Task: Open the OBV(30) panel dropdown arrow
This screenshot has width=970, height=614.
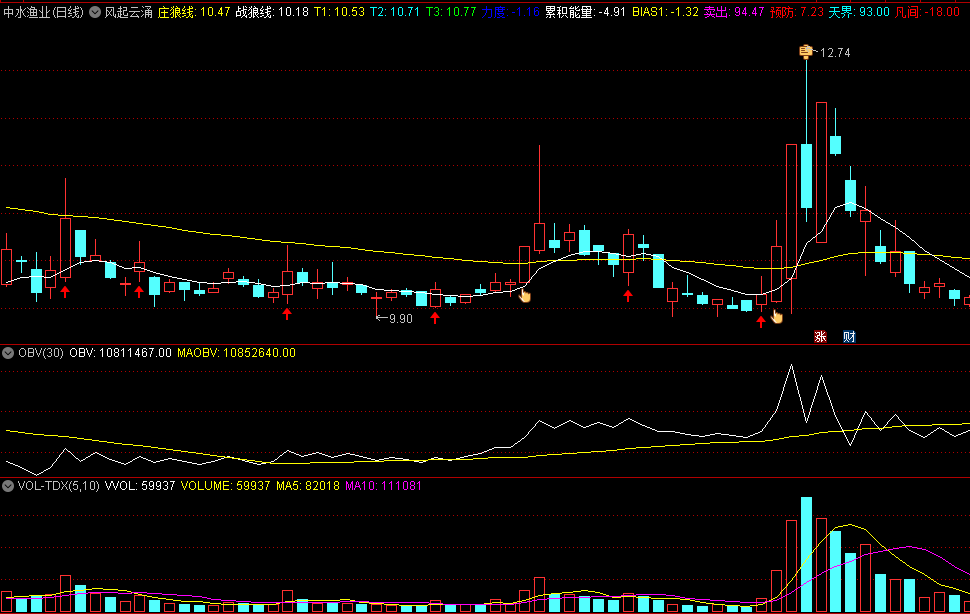Action: pyautogui.click(x=8, y=353)
